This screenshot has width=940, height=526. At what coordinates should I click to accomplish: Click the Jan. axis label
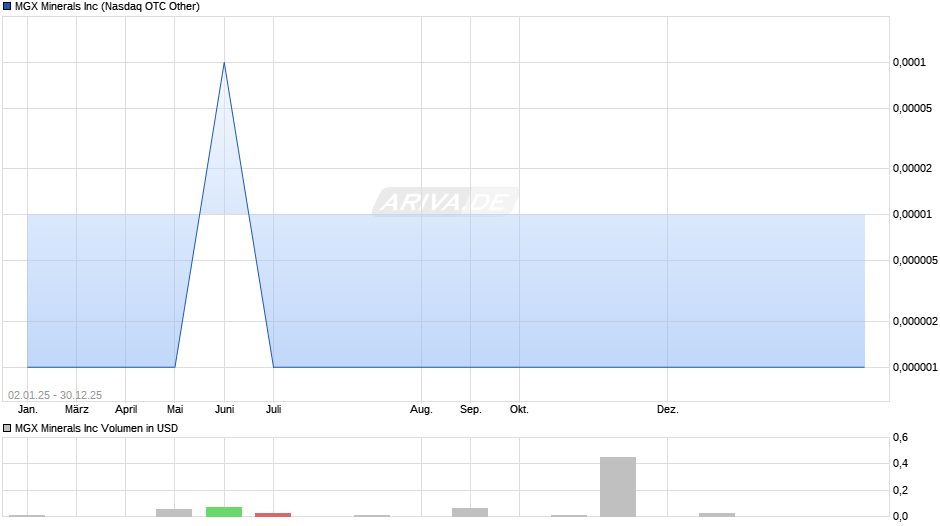(x=28, y=410)
